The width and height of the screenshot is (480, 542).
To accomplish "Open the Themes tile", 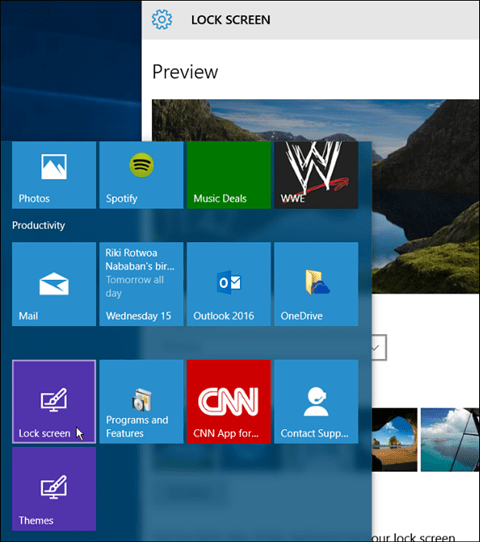I will coord(54,489).
